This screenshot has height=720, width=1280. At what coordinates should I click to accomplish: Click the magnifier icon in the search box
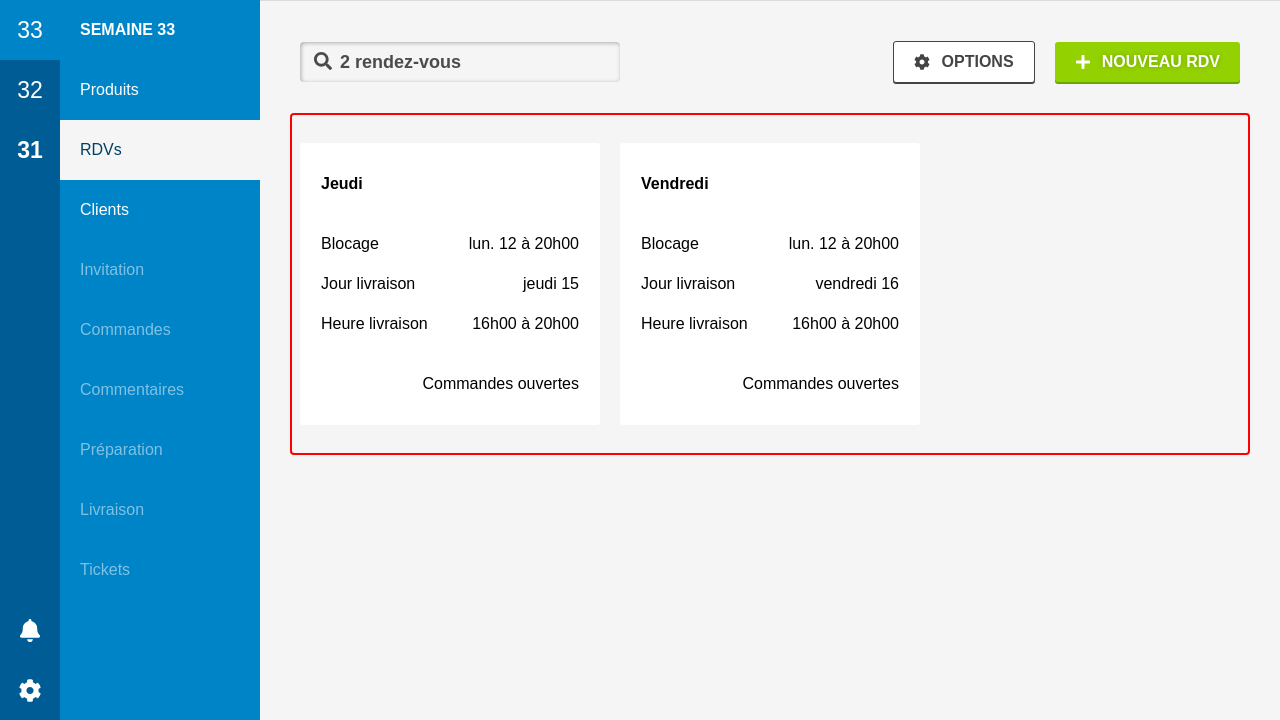323,61
